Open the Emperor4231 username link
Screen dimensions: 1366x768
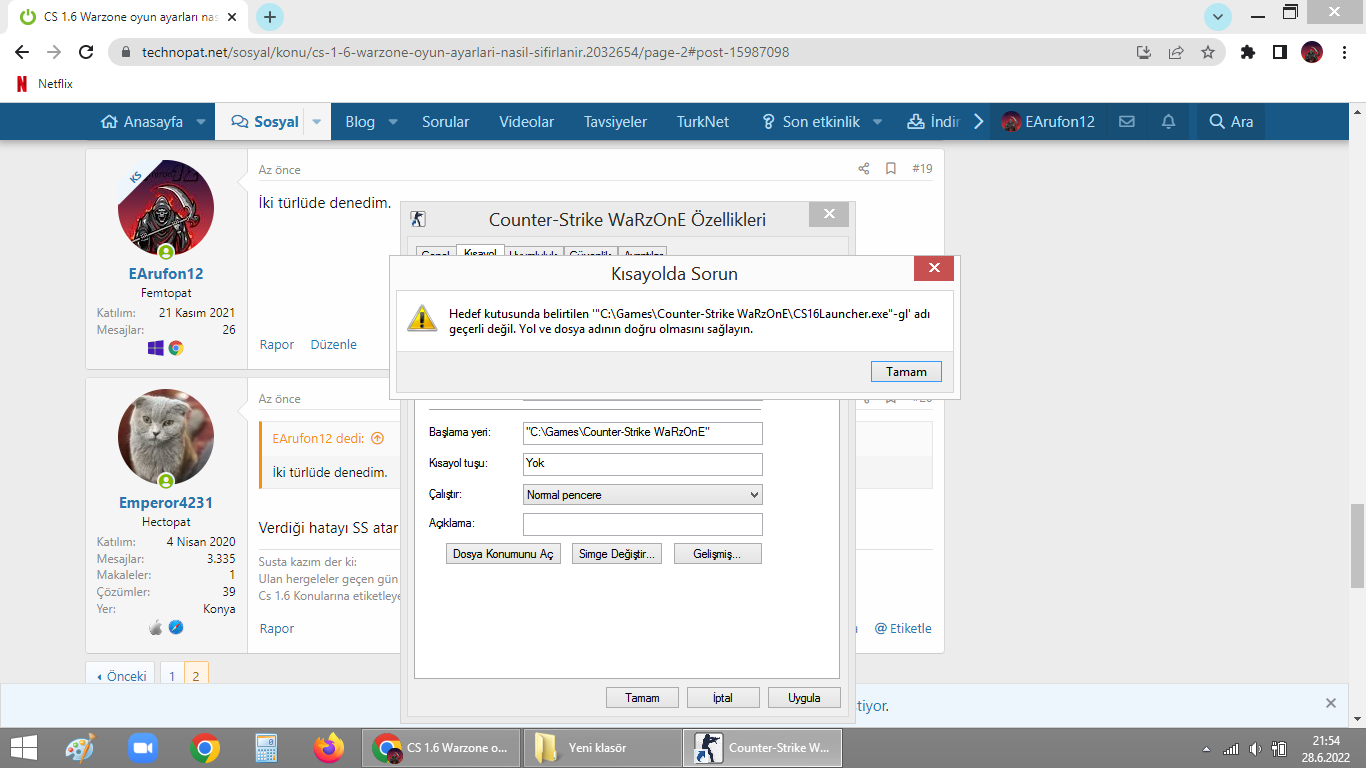[166, 503]
